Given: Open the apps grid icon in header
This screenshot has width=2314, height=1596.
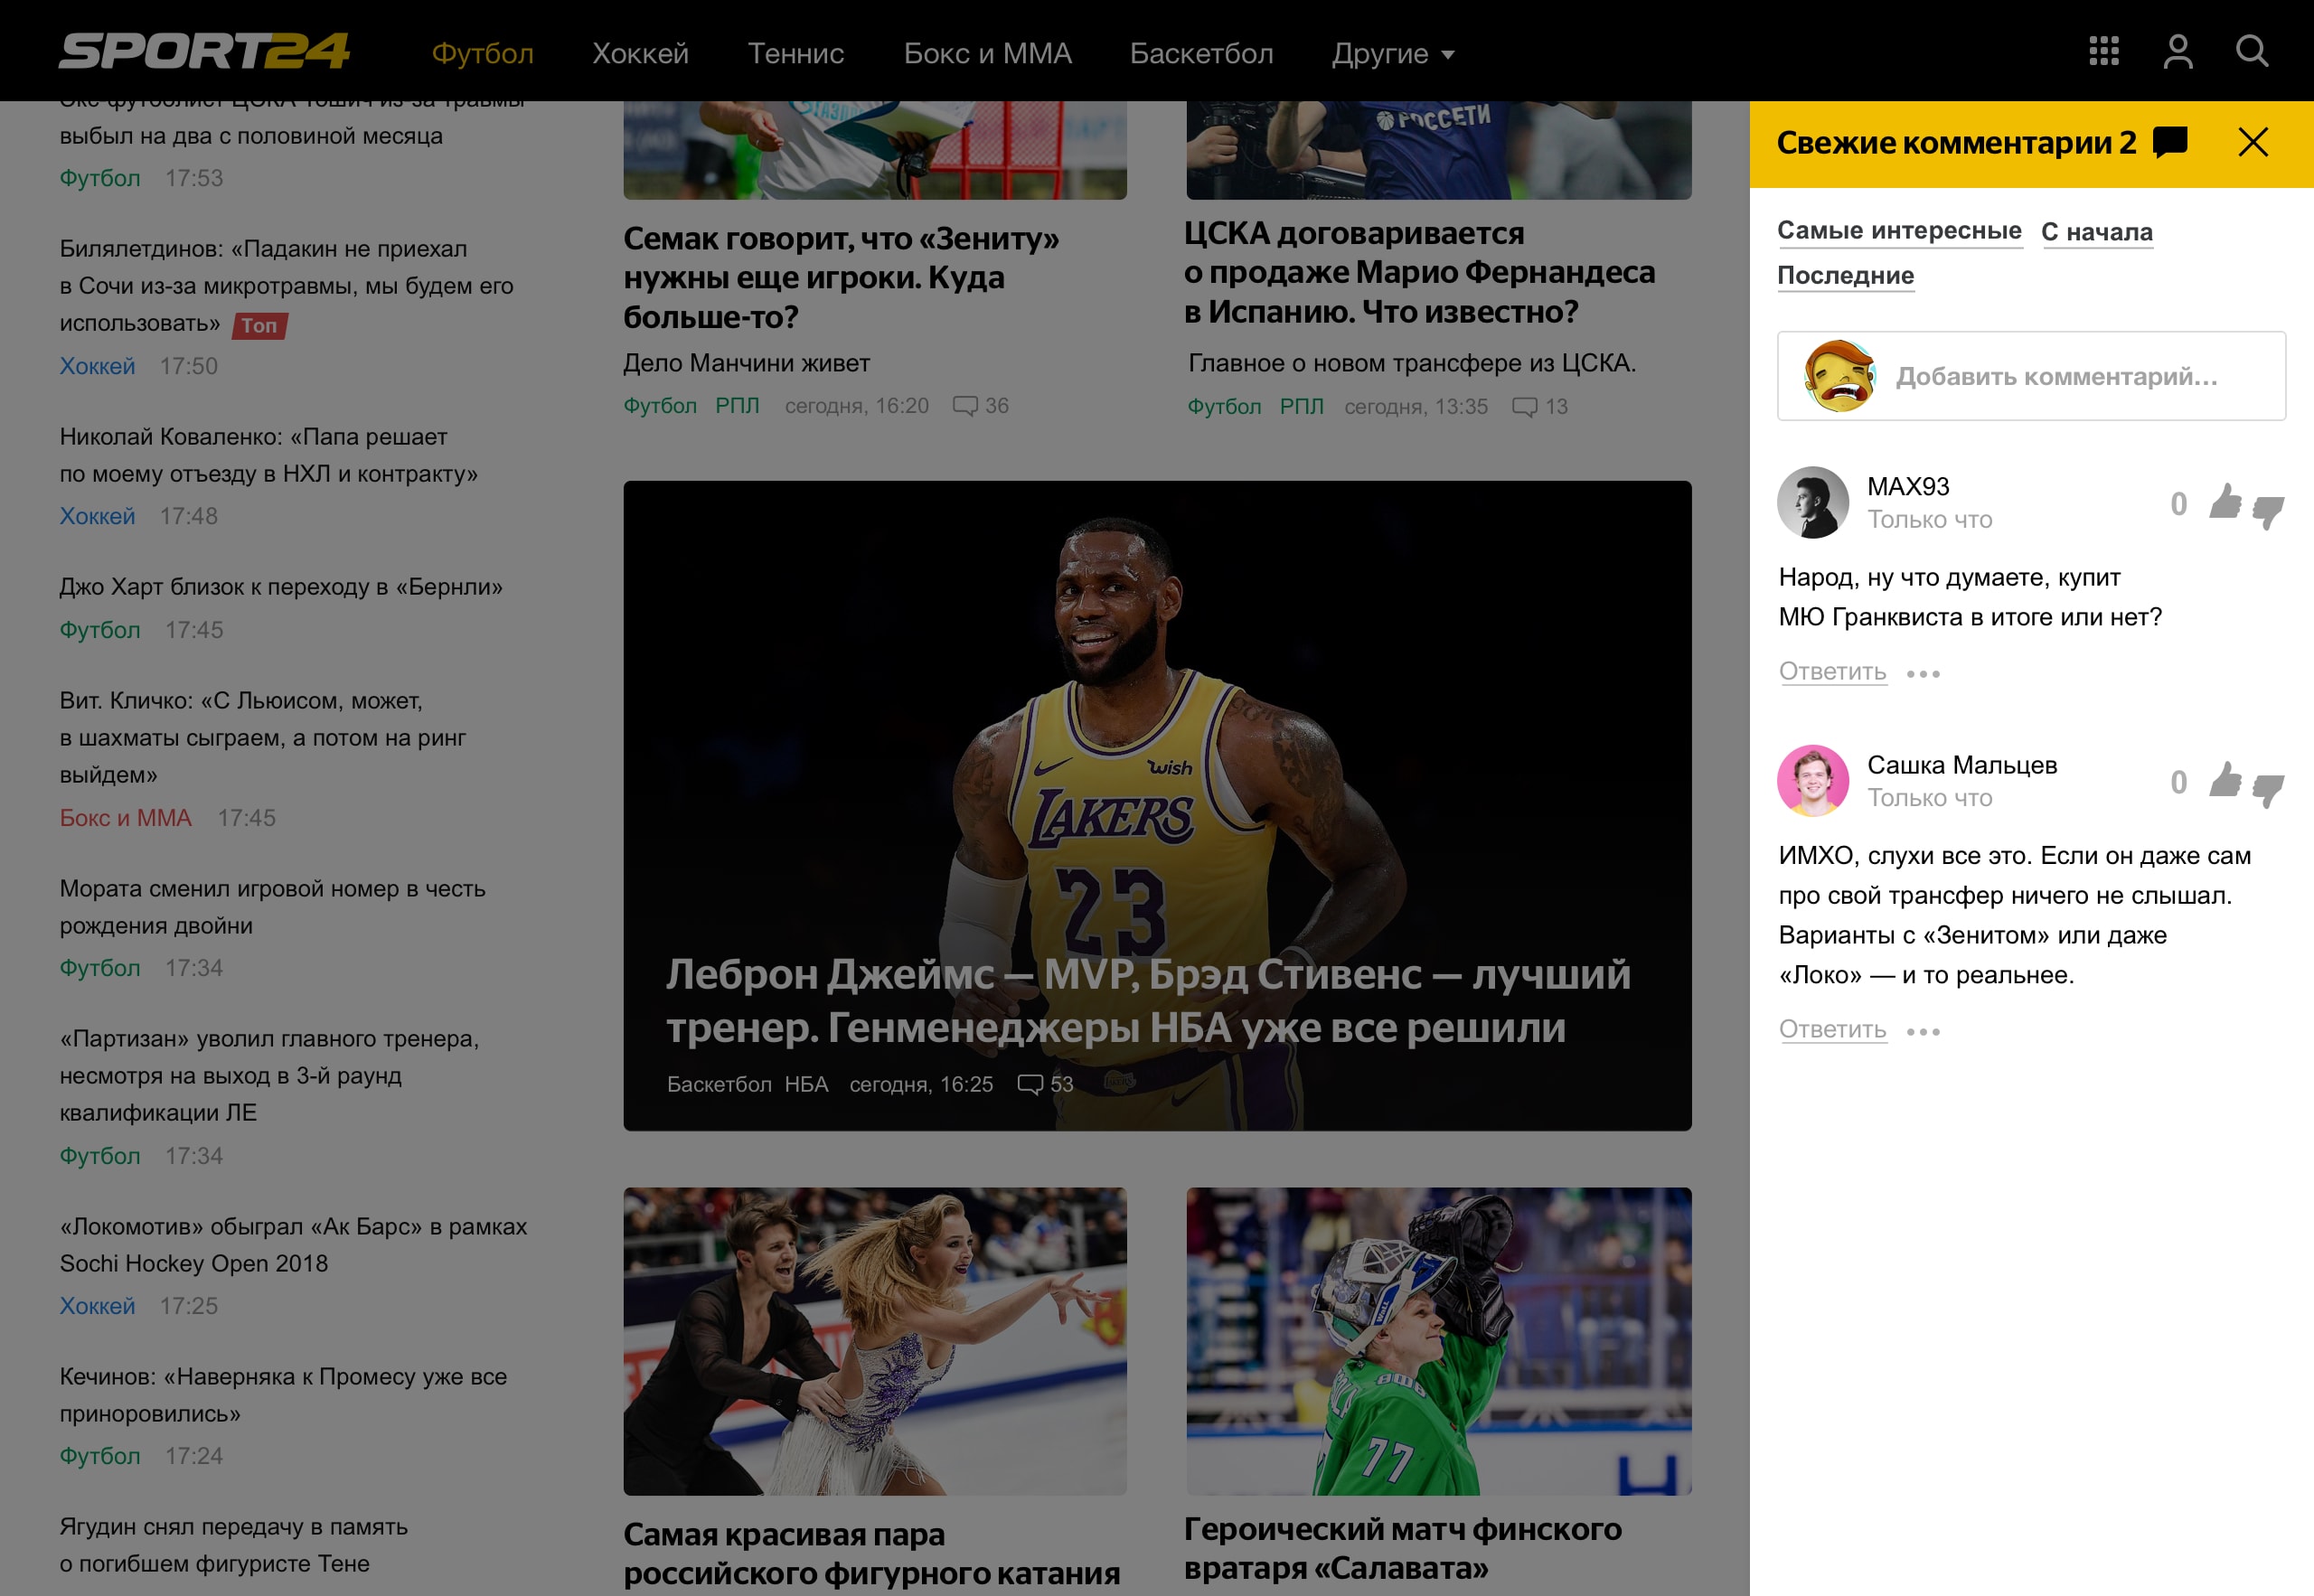Looking at the screenshot, I should 2103,51.
